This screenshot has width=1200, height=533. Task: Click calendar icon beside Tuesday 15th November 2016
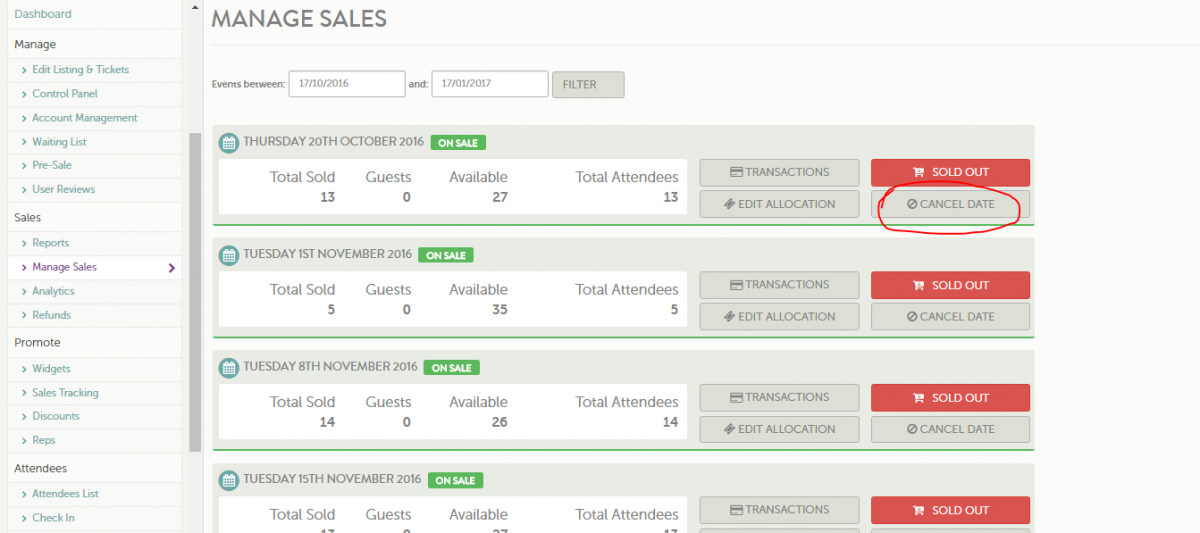click(229, 480)
